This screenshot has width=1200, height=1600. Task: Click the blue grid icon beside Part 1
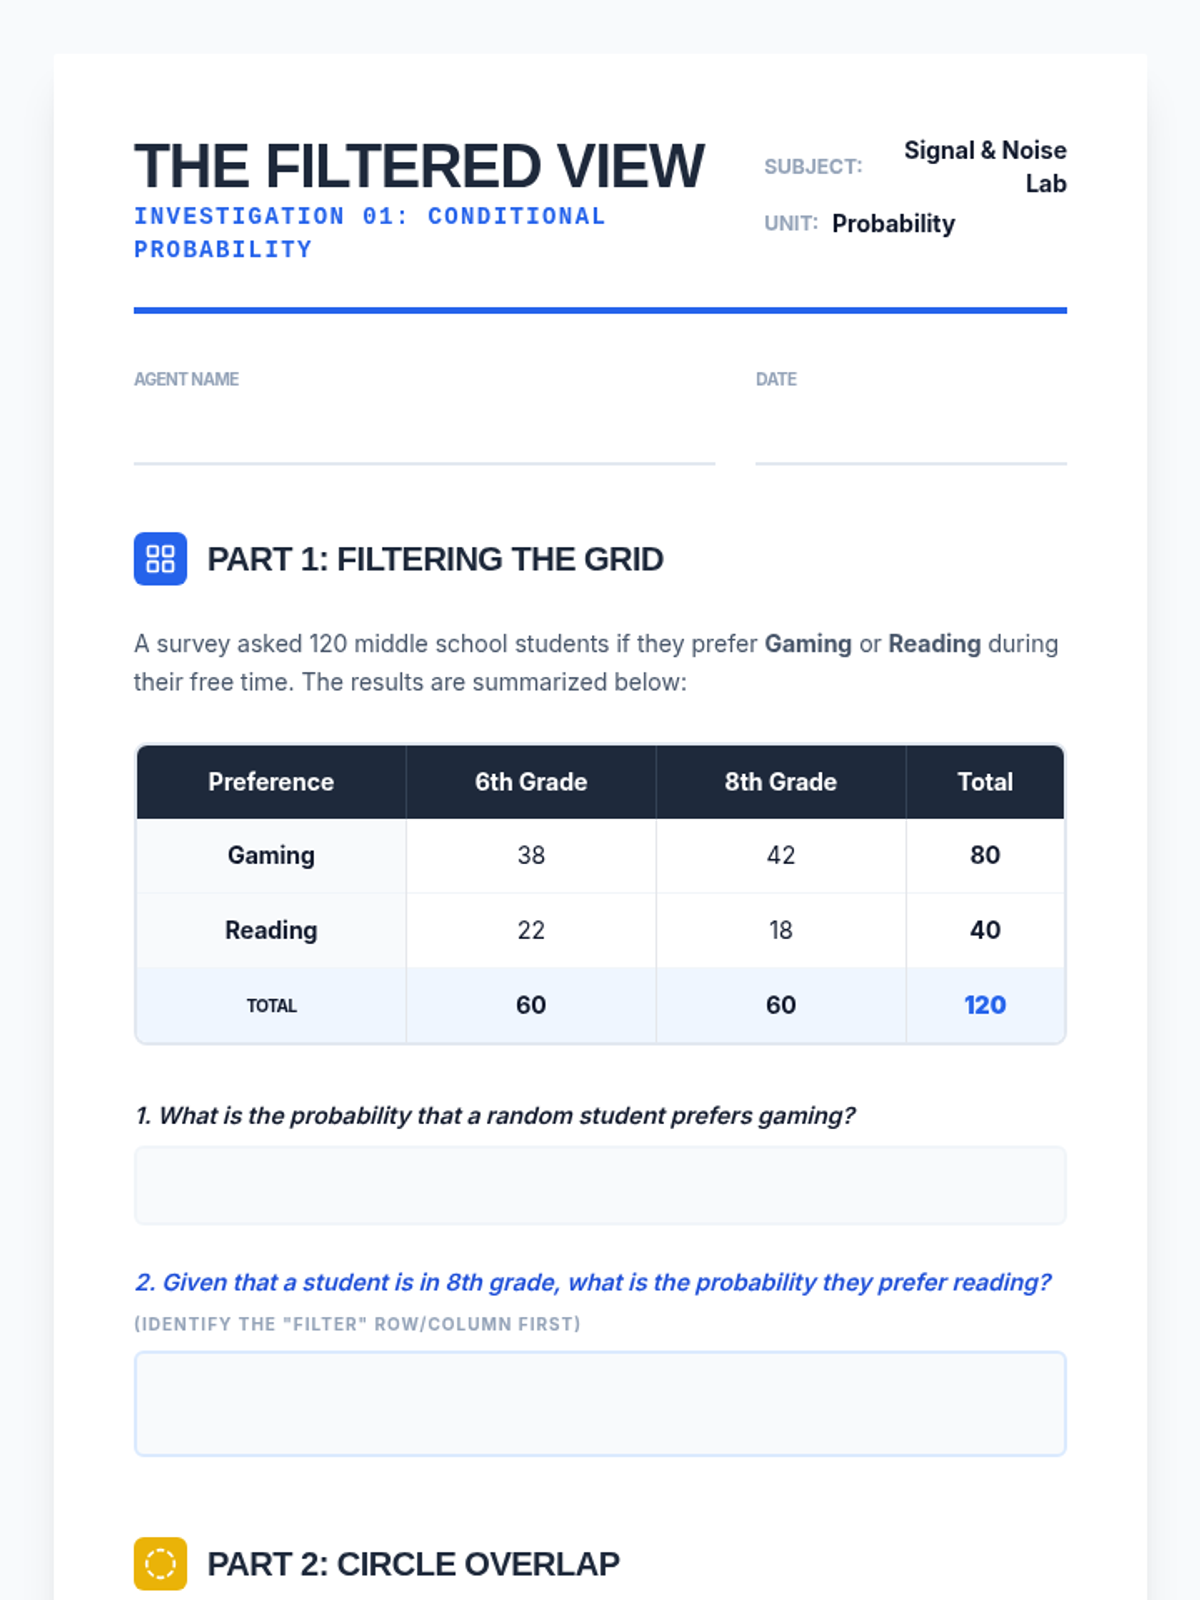pos(160,559)
